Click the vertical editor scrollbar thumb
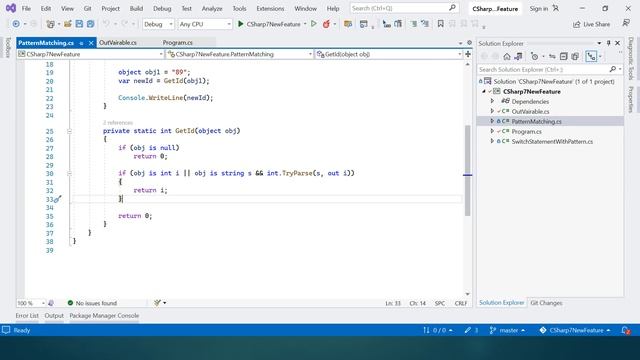This screenshot has height=360, width=640. [467, 171]
